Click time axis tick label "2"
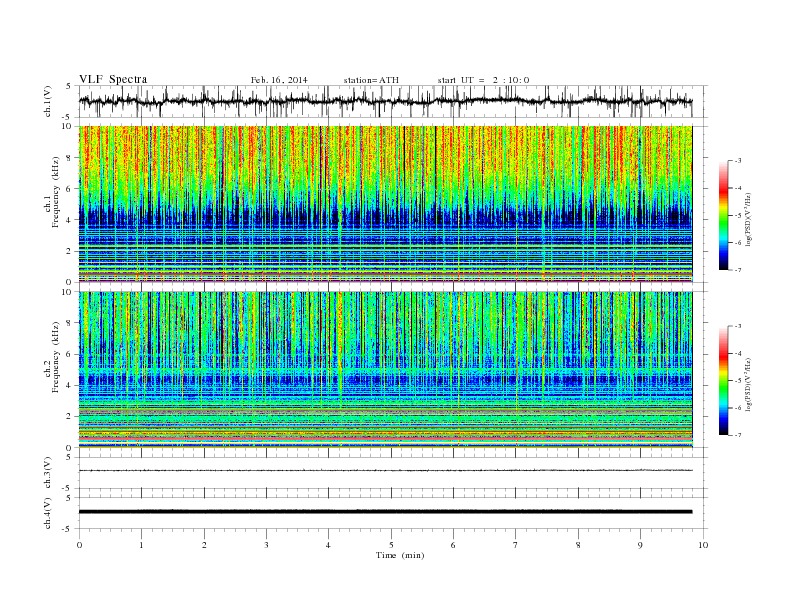Screen dimensions: 792x612 pyautogui.click(x=204, y=545)
